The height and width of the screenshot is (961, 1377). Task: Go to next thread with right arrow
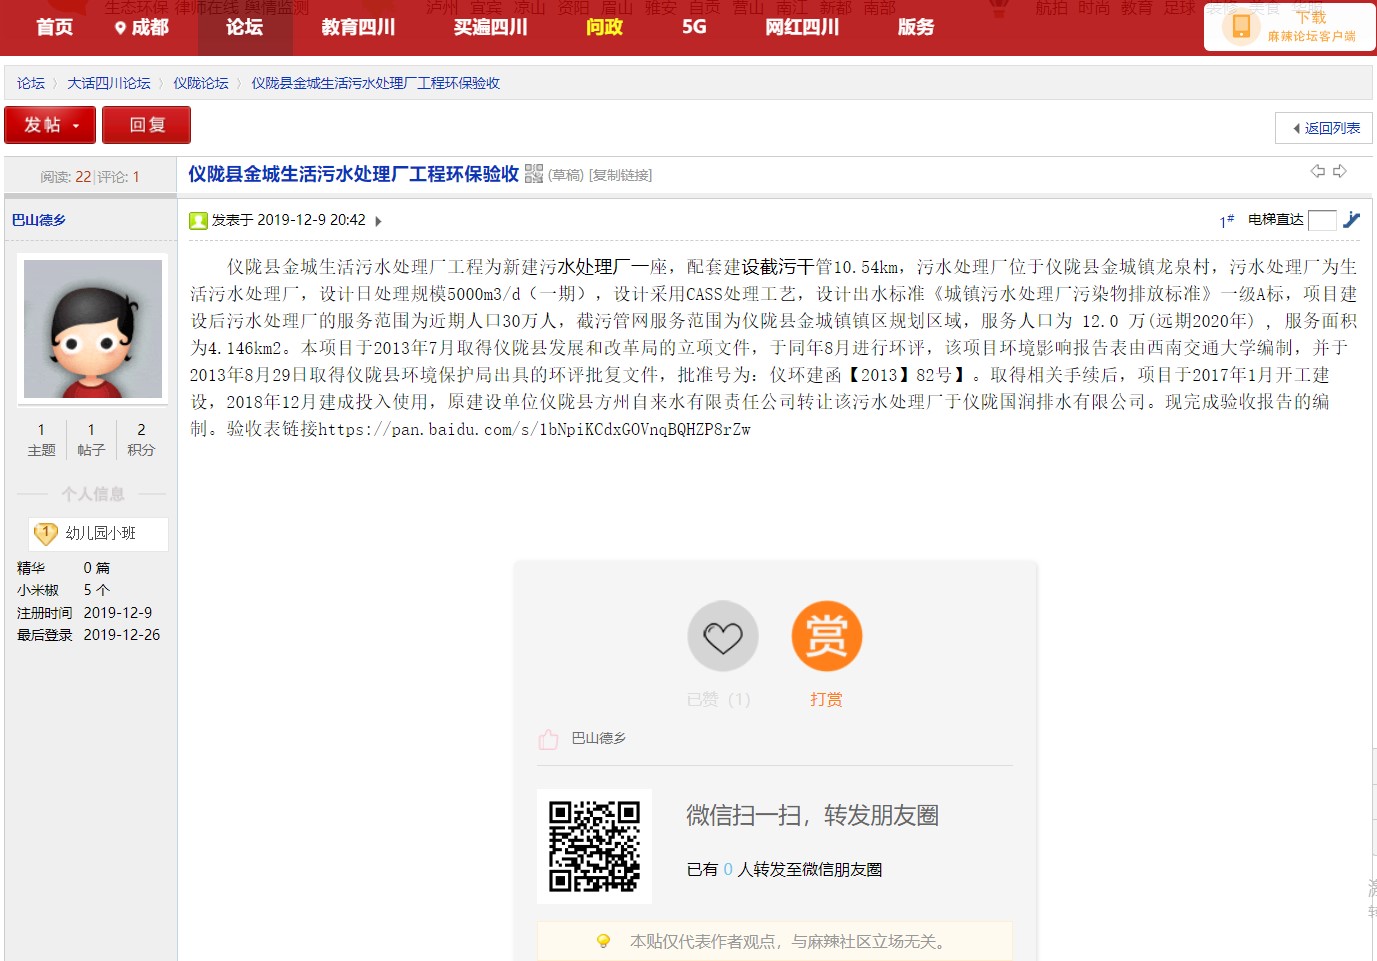point(1340,171)
